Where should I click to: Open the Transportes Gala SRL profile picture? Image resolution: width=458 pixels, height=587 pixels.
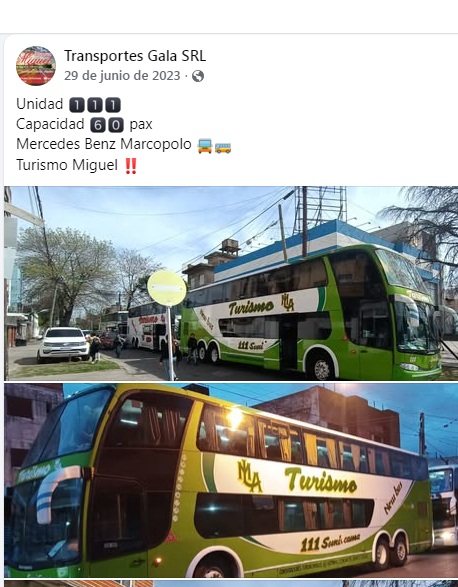coord(36,66)
